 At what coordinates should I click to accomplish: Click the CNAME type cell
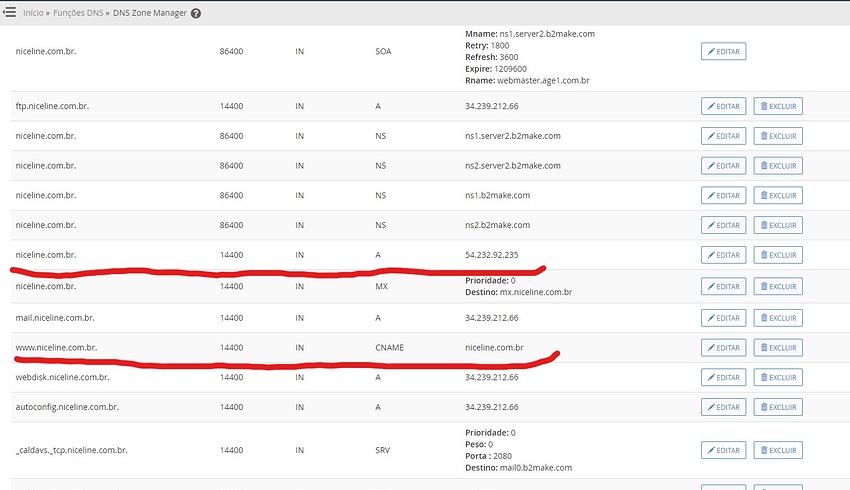click(x=389, y=348)
